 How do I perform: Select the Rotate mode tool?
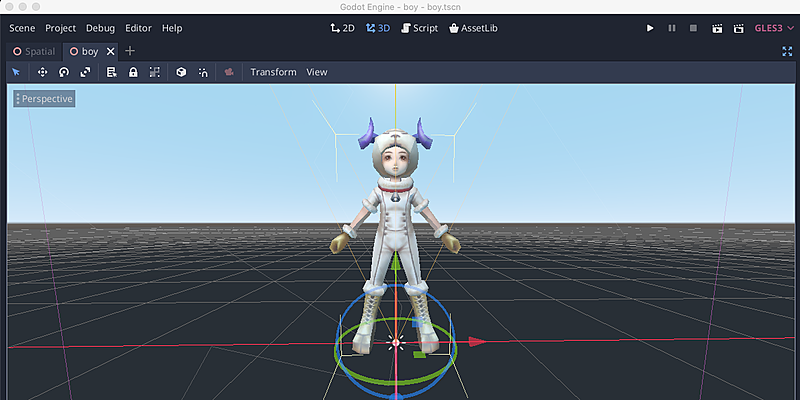click(64, 72)
